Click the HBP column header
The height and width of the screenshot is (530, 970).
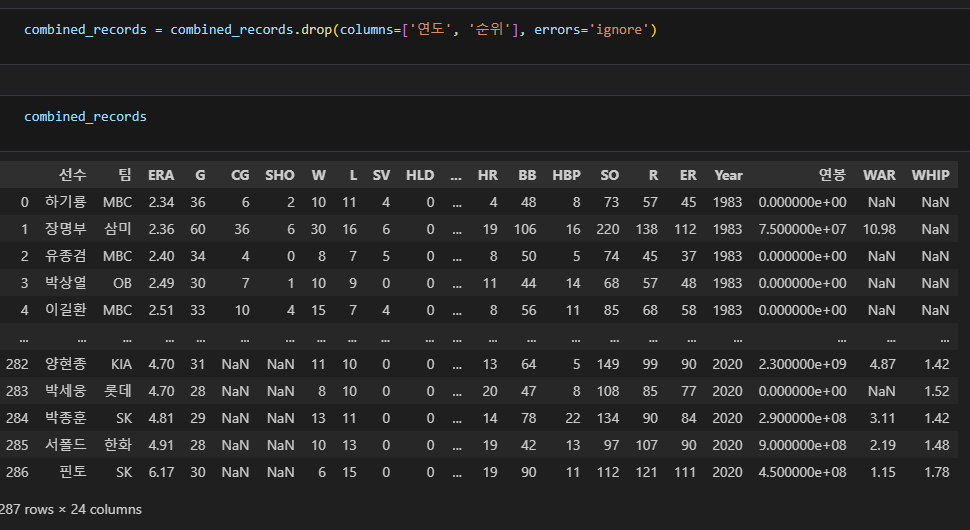click(x=567, y=175)
